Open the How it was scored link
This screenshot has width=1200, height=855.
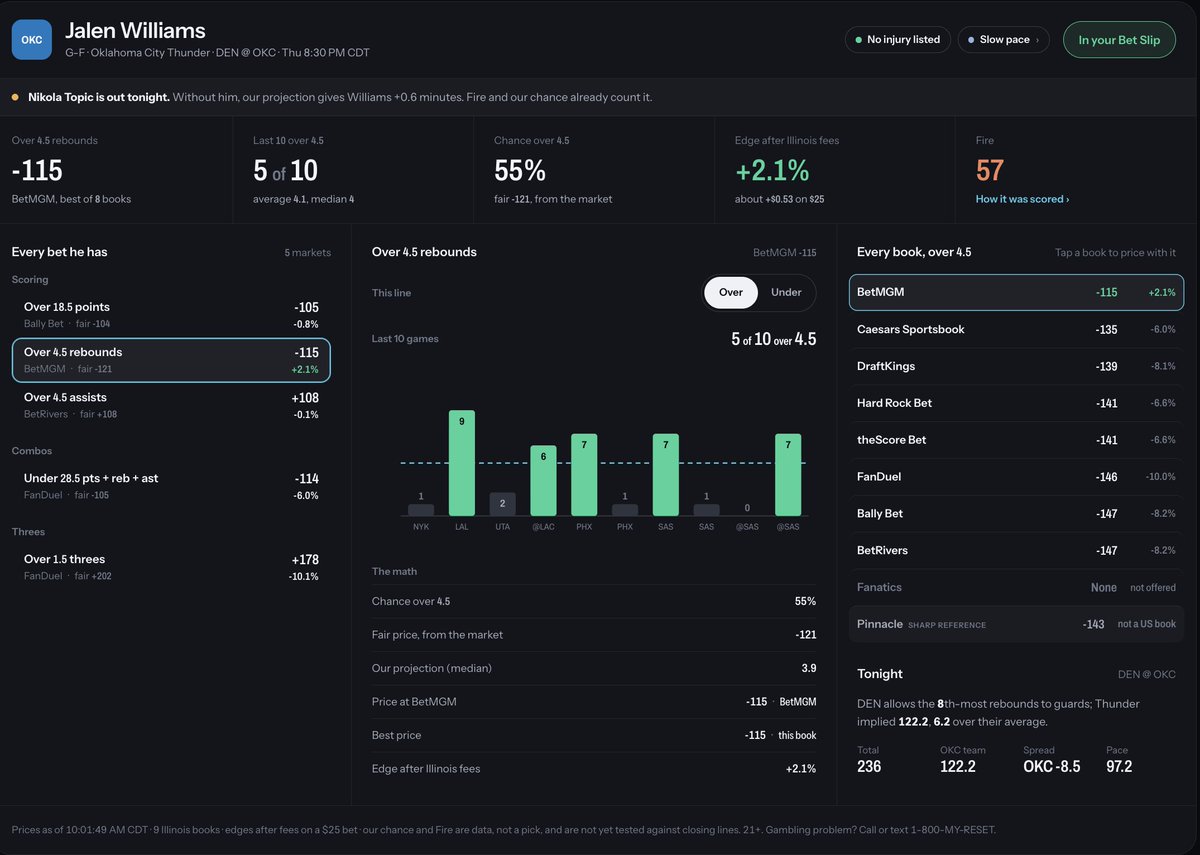pos(1022,199)
